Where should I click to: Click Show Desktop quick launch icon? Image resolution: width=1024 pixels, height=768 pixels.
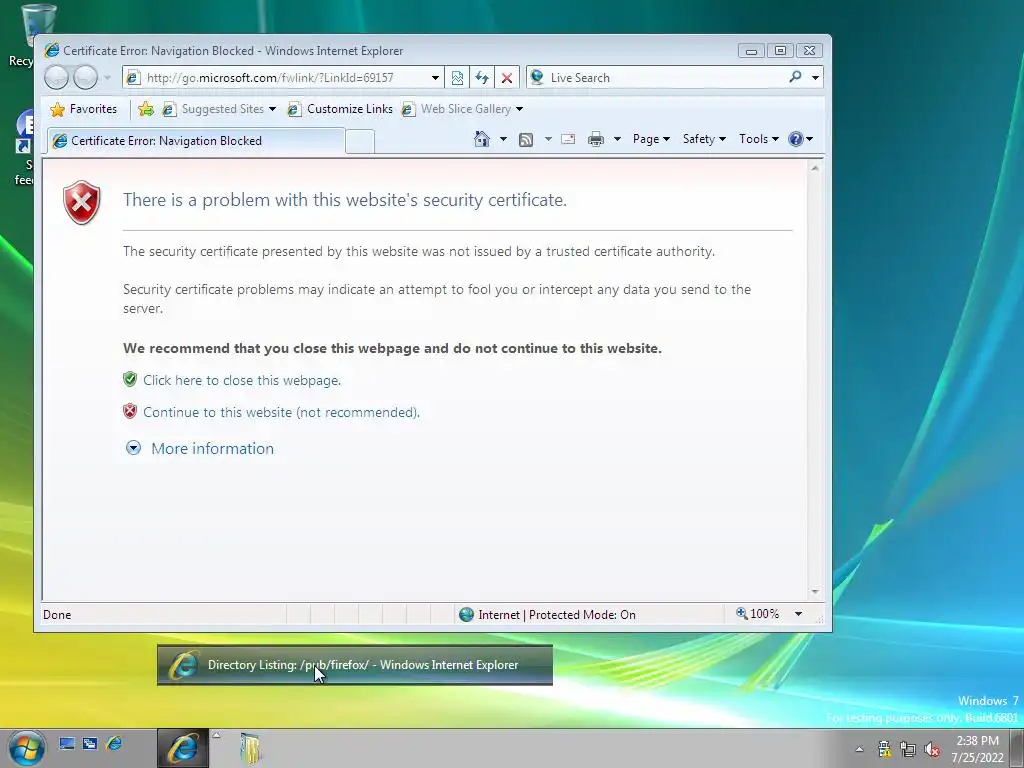coord(67,743)
